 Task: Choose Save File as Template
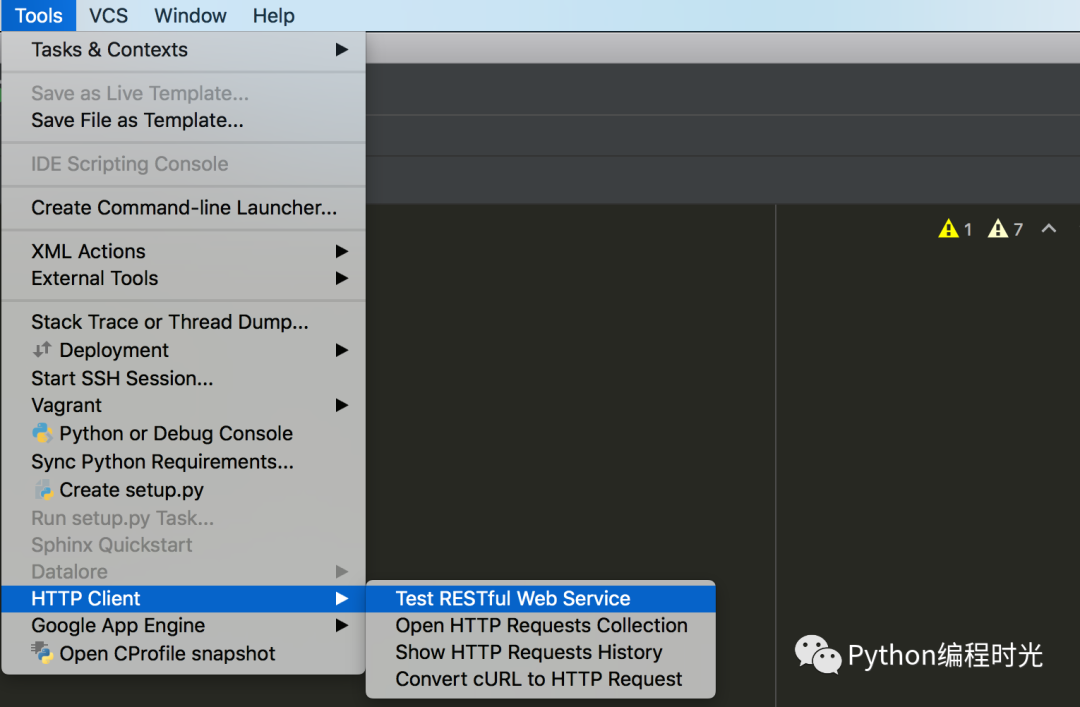point(183,120)
